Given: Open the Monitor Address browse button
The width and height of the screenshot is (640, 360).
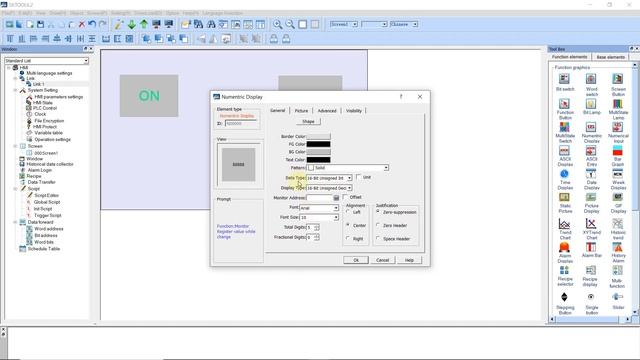Looking at the screenshot, I should [336, 198].
